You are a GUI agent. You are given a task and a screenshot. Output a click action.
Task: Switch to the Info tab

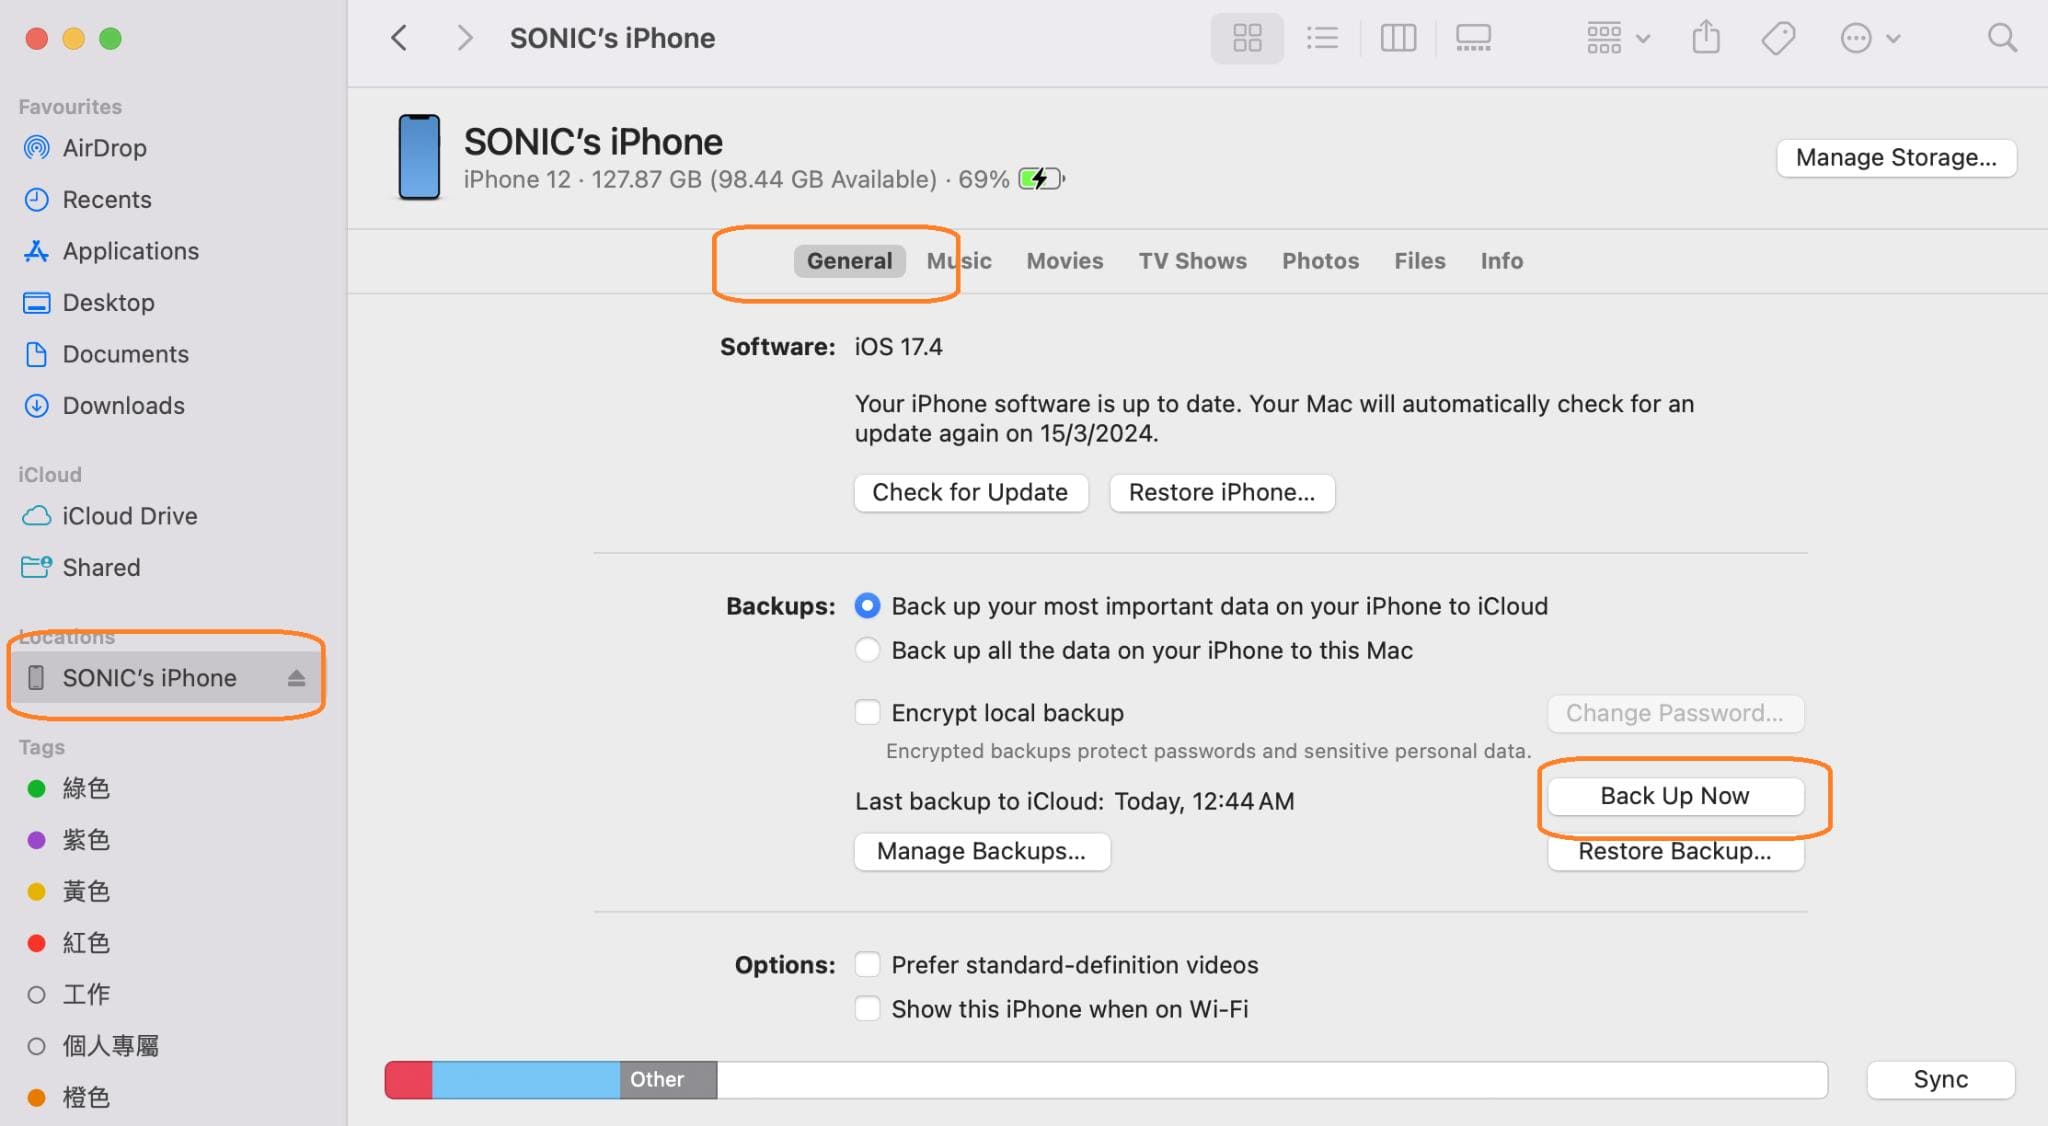tap(1501, 261)
